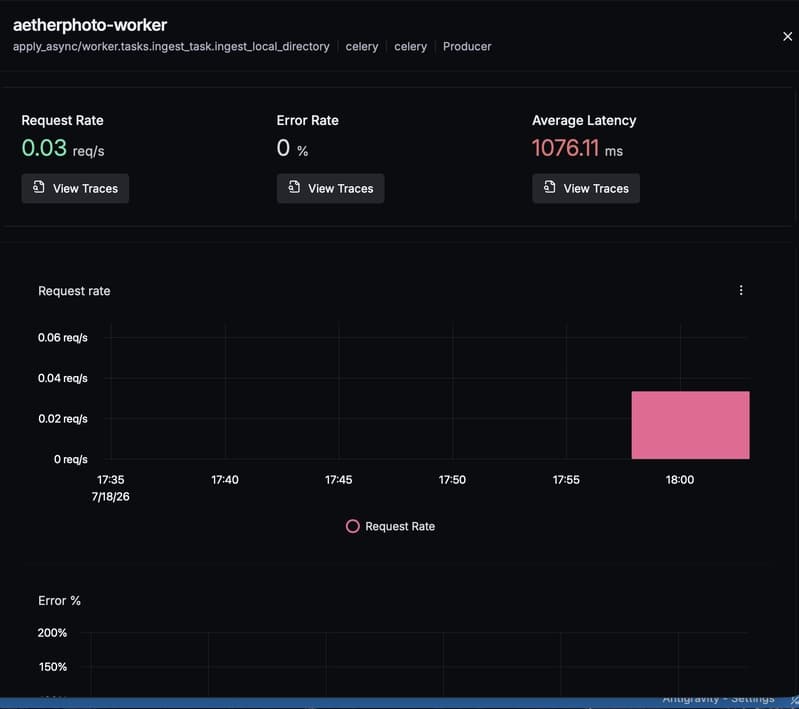This screenshot has width=799, height=709.
Task: Click the Error % chart title
Action: (x=59, y=601)
